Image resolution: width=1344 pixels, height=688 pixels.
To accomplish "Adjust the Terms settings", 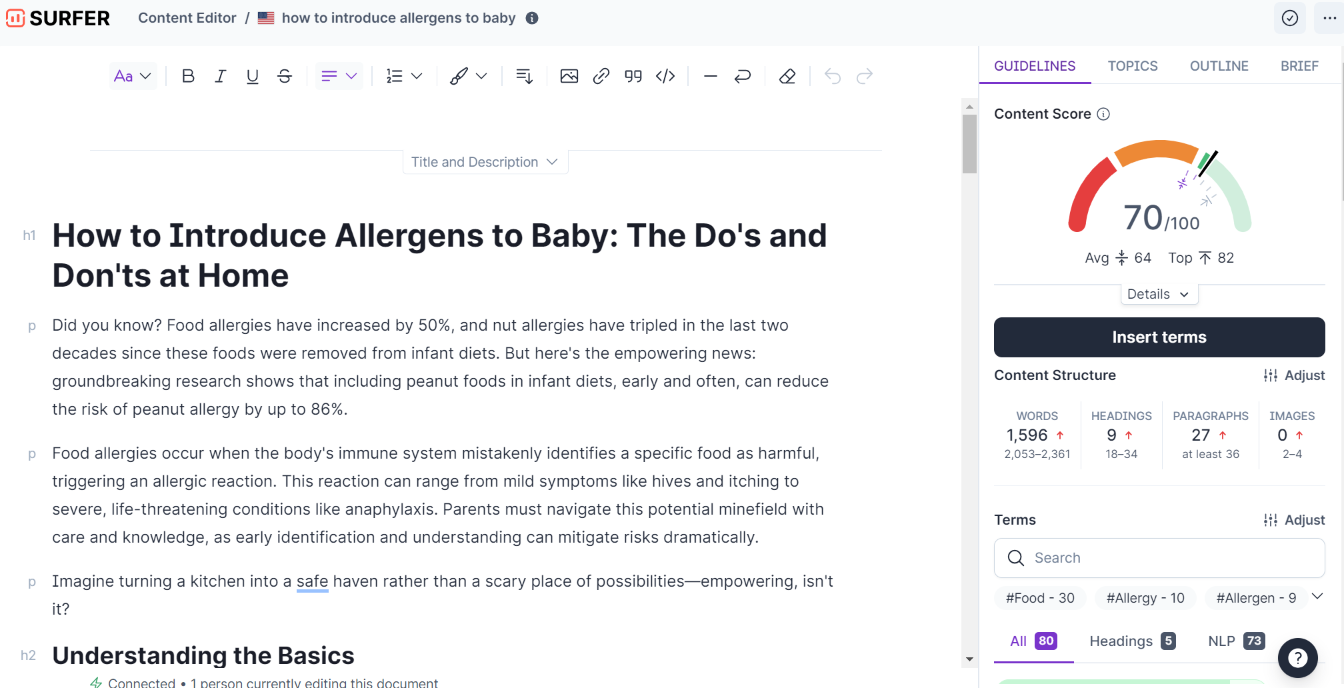I will [x=1294, y=520].
